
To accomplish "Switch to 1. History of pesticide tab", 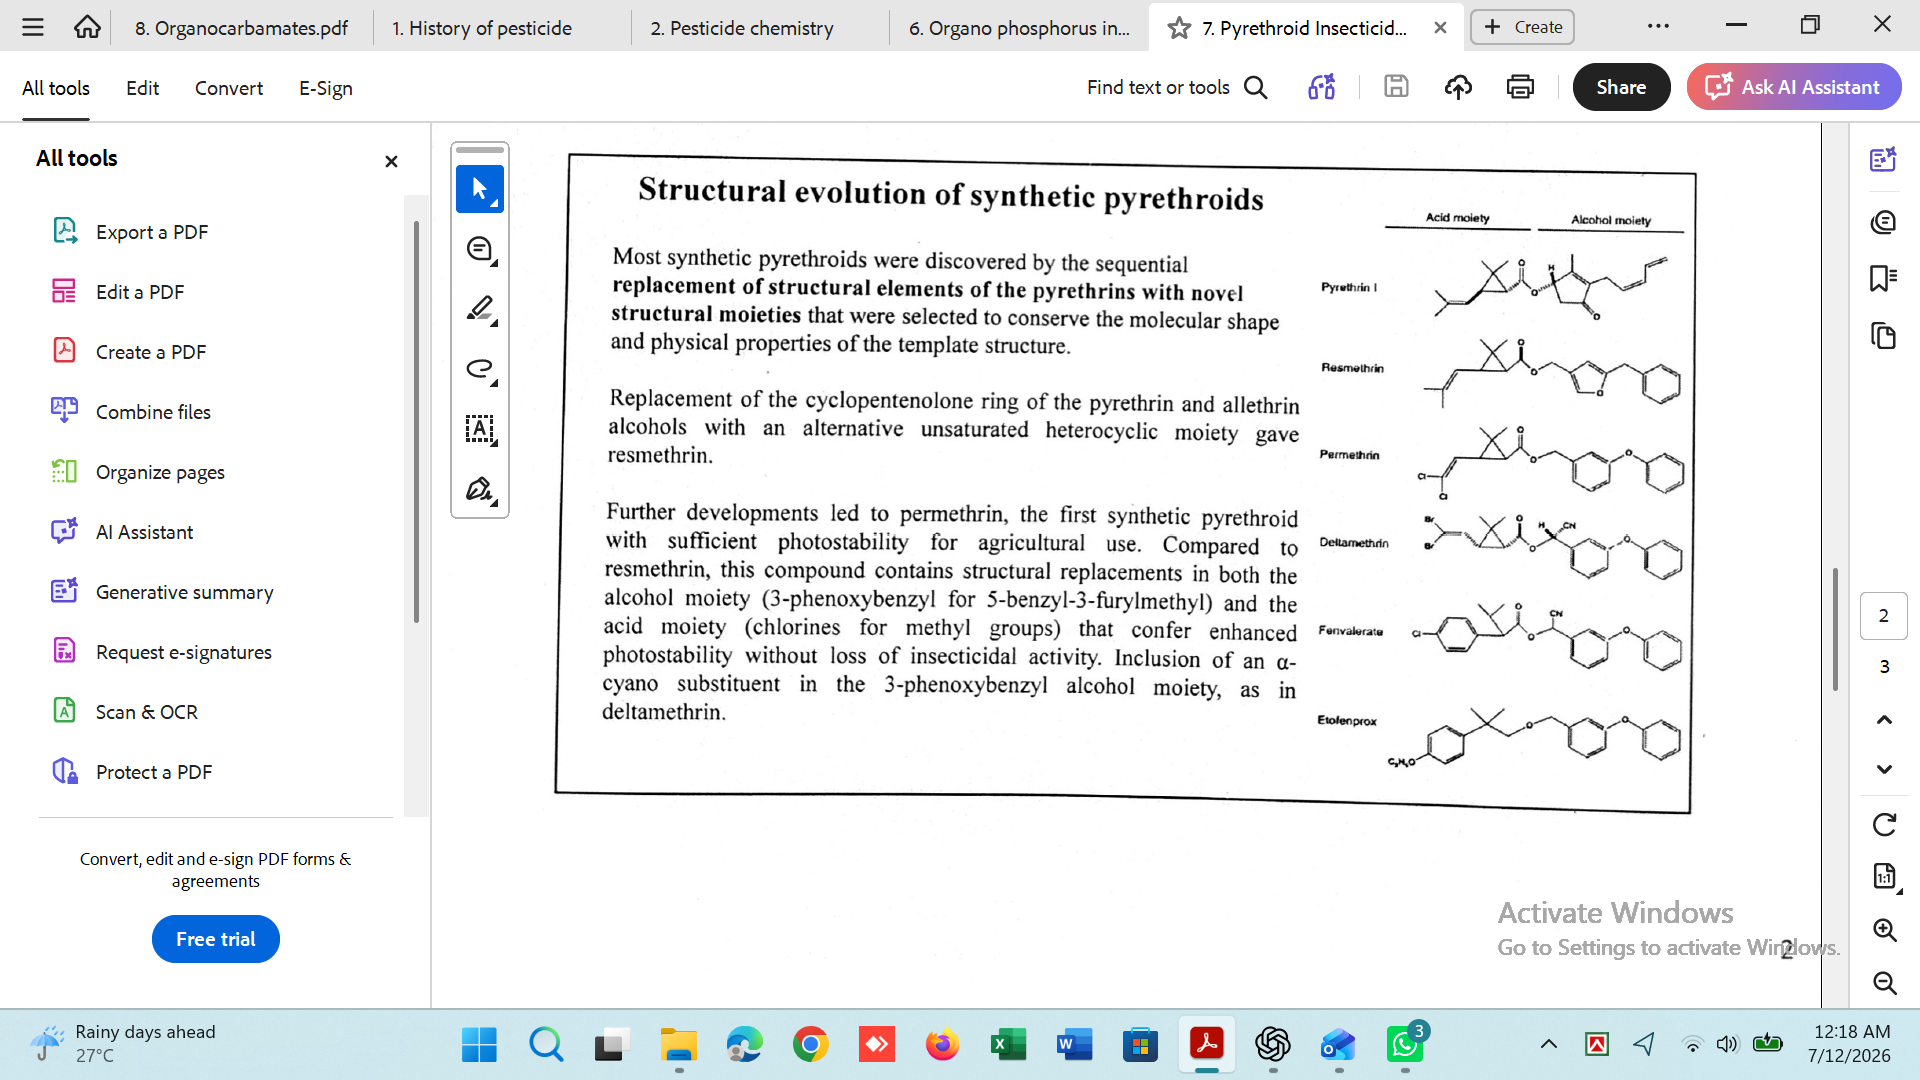I will 482,28.
